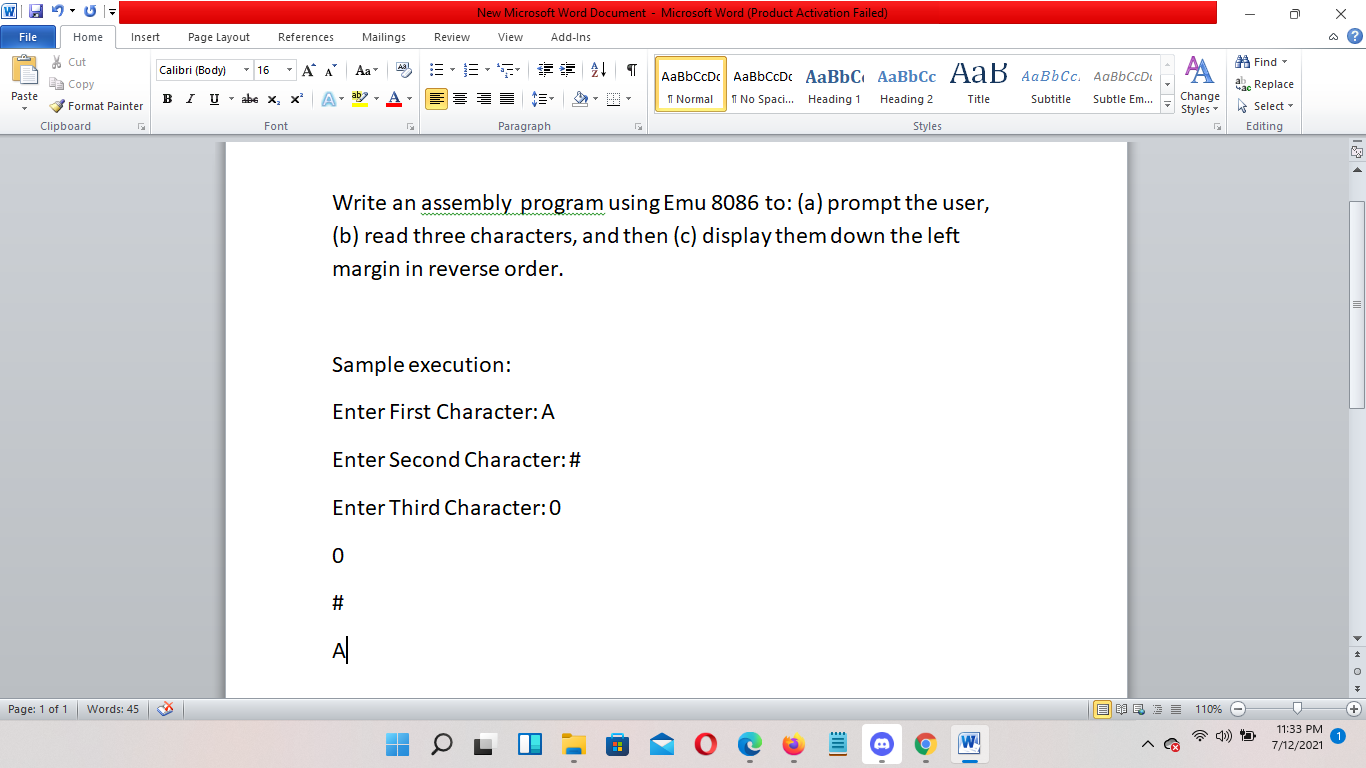Open the Sort dialog via the Sort icon

point(599,72)
